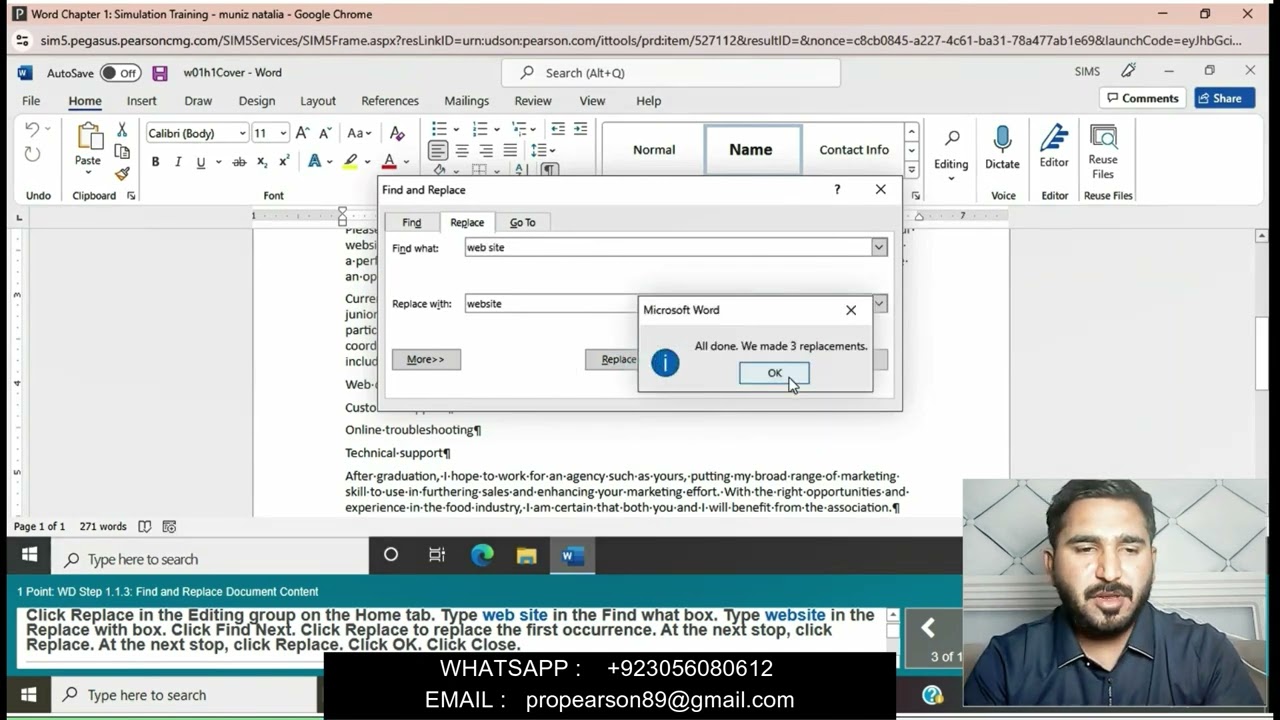Screen dimensions: 1280x720
Task: Toggle Show/Hide paragraph marks
Action: [x=549, y=170]
